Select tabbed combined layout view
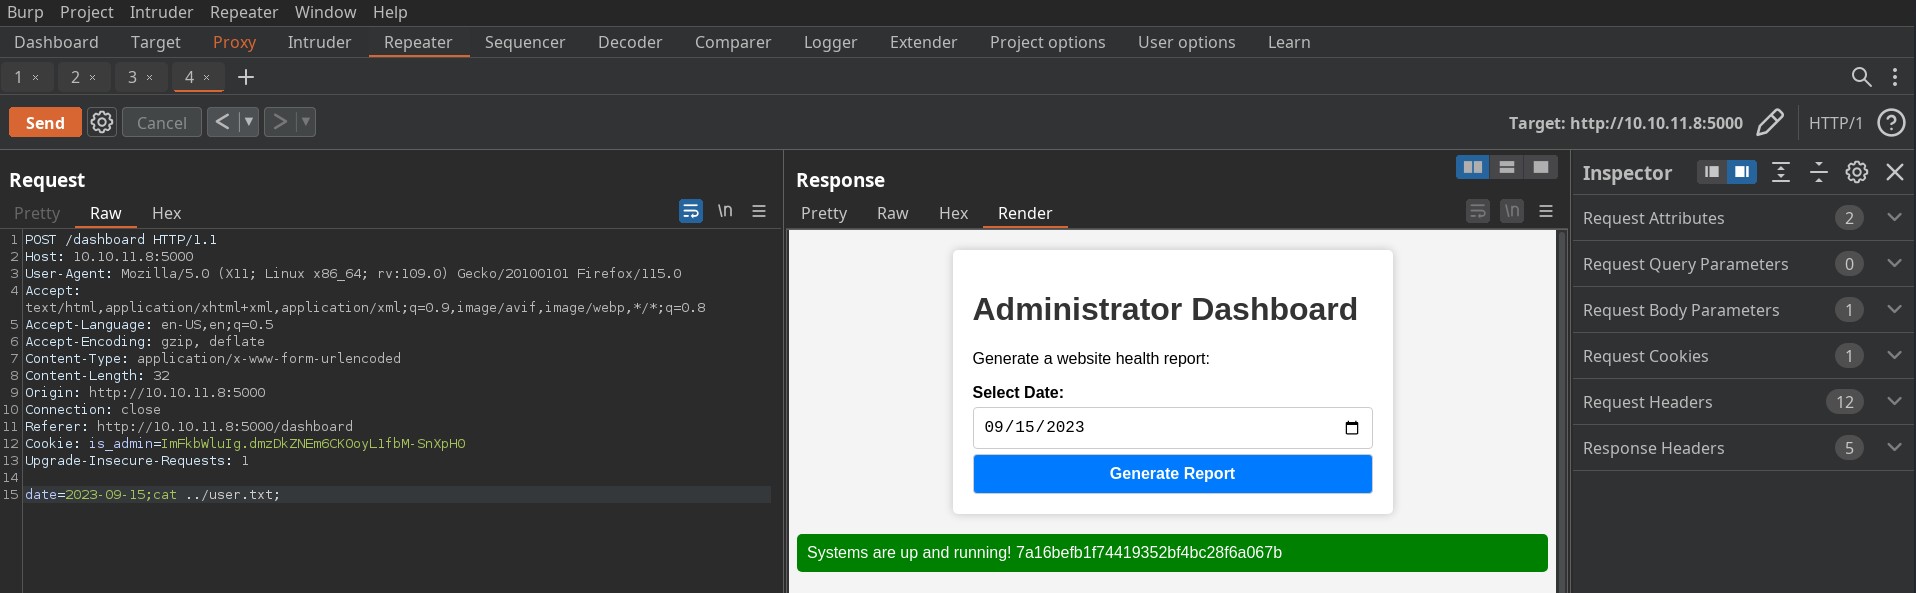Image resolution: width=1916 pixels, height=593 pixels. tap(1541, 167)
